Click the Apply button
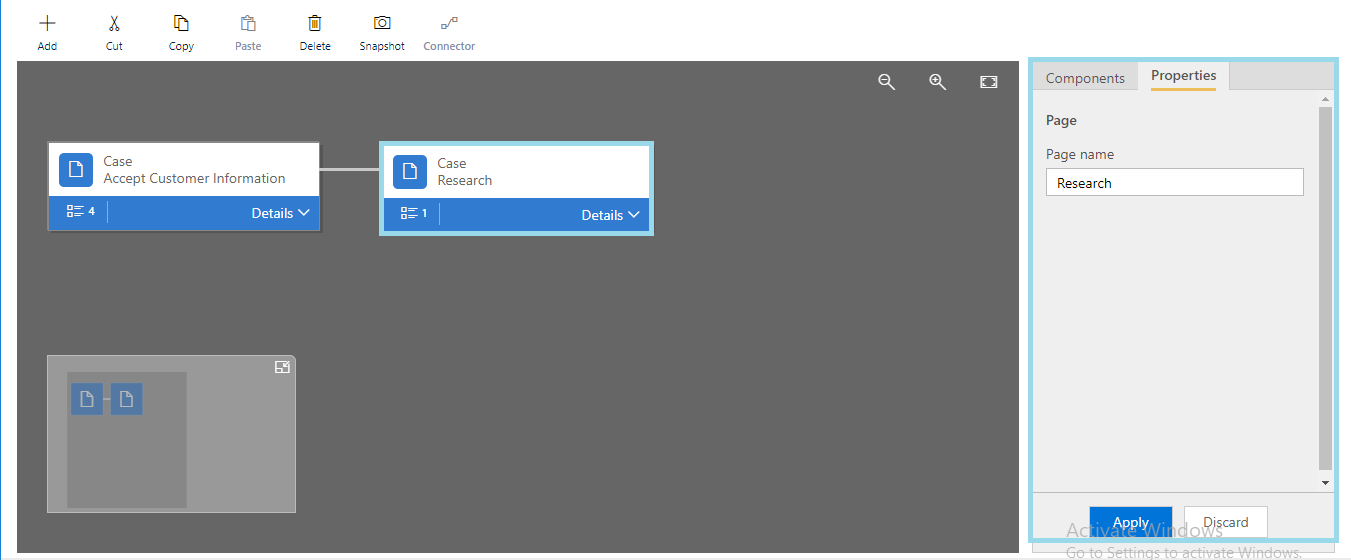This screenshot has width=1351, height=560. pos(1131,522)
